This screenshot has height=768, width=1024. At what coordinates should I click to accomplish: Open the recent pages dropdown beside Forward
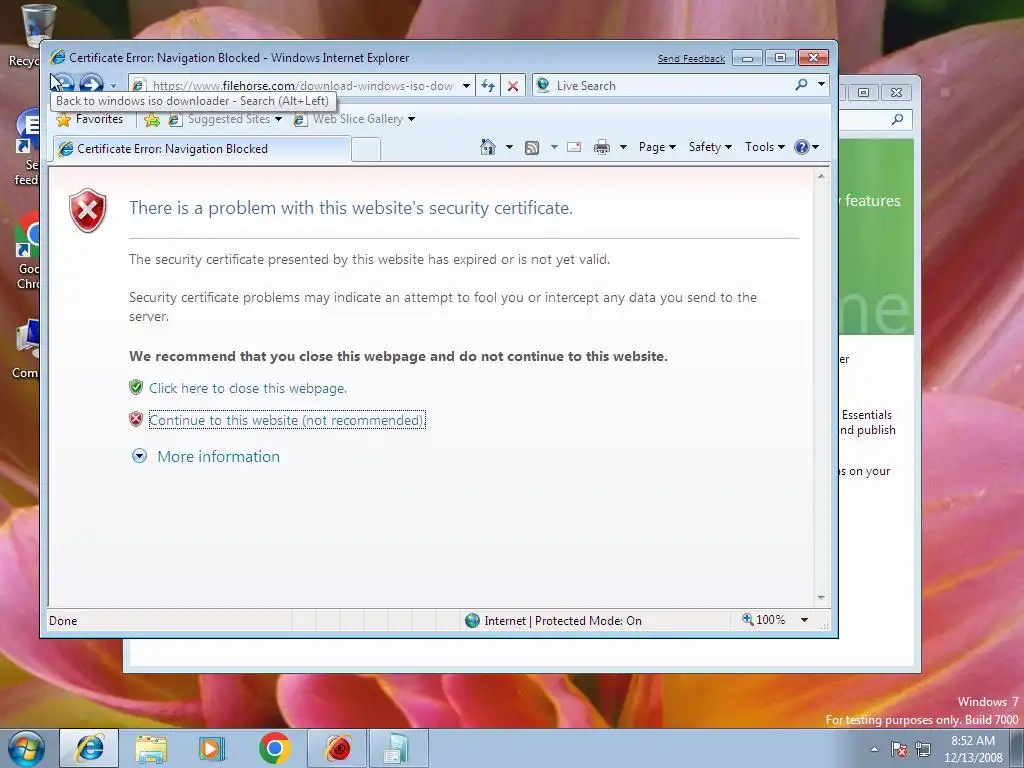[x=114, y=86]
